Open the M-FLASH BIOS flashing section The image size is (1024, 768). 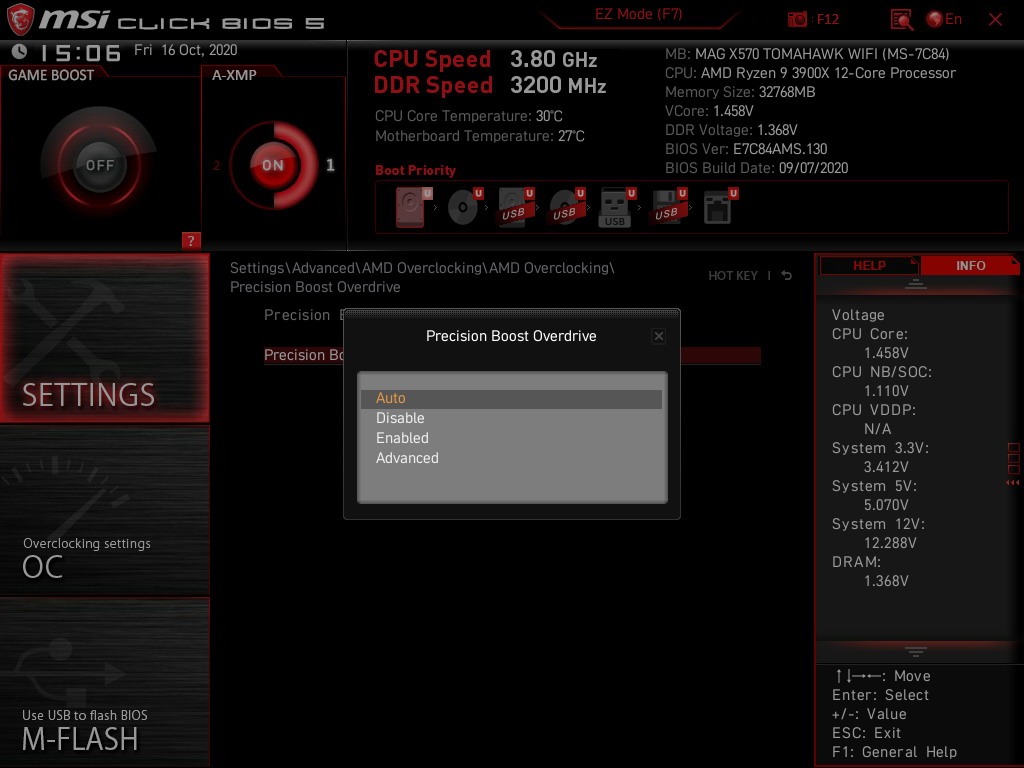click(104, 682)
